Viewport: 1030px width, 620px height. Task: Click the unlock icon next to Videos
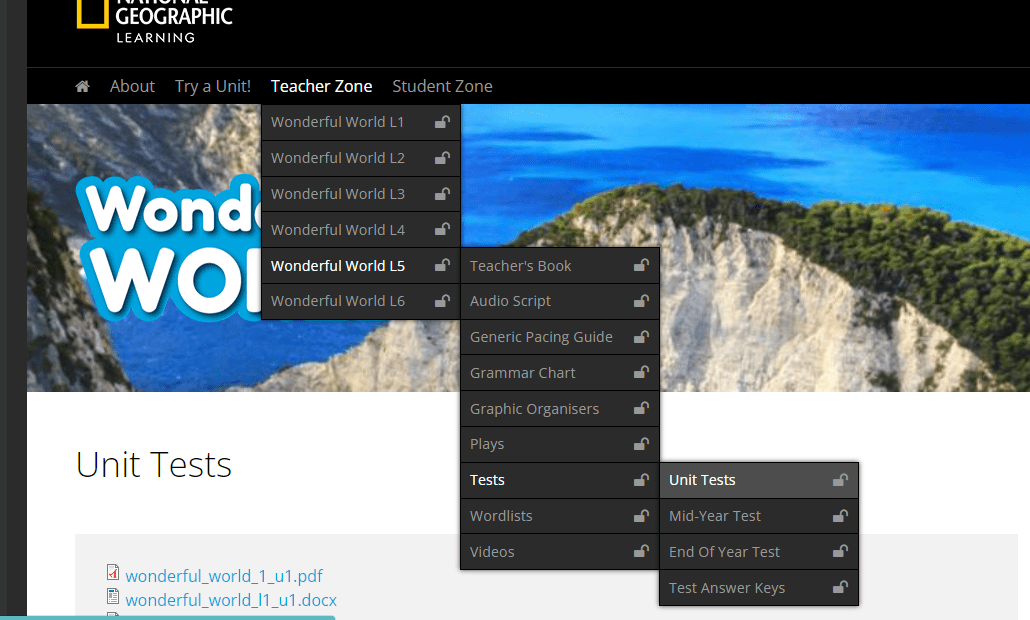point(641,552)
